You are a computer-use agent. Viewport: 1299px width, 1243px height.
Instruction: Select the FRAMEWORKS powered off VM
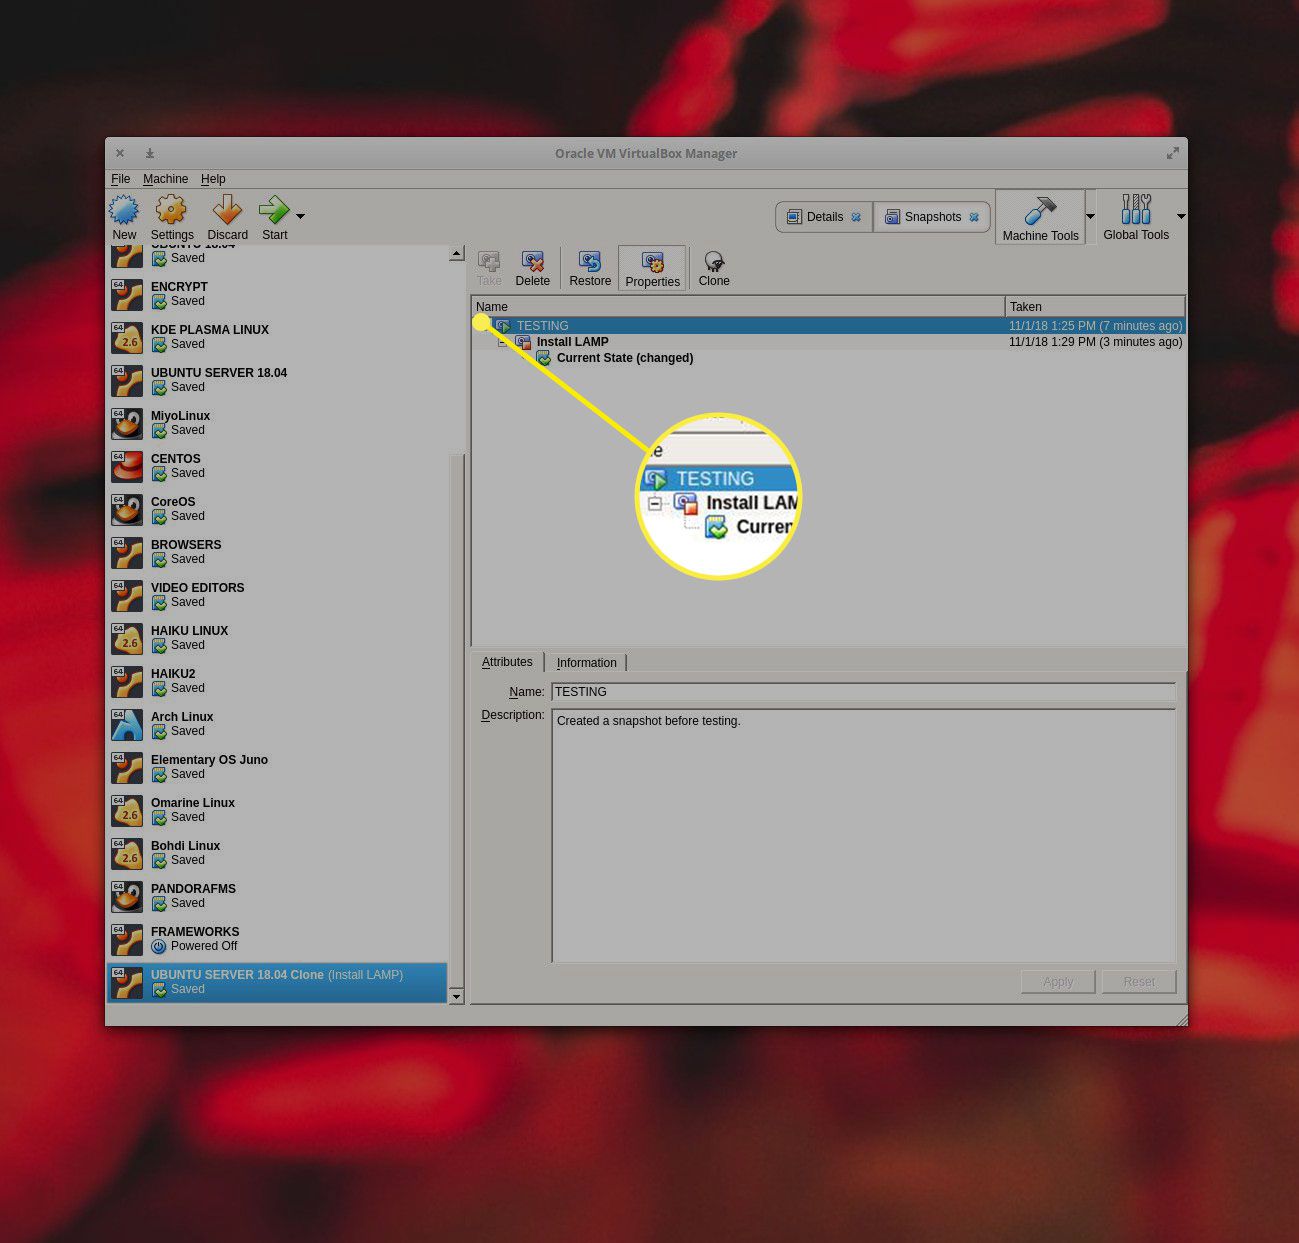click(277, 939)
